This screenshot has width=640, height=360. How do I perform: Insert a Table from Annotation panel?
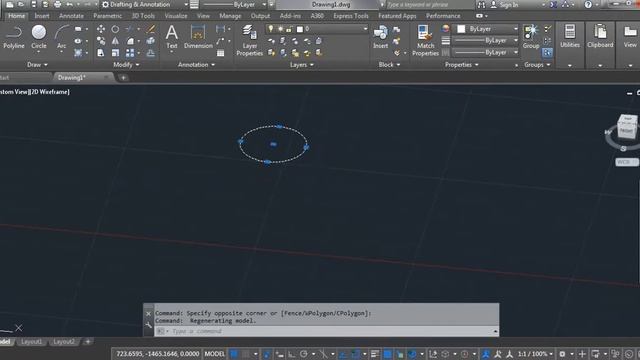point(220,53)
